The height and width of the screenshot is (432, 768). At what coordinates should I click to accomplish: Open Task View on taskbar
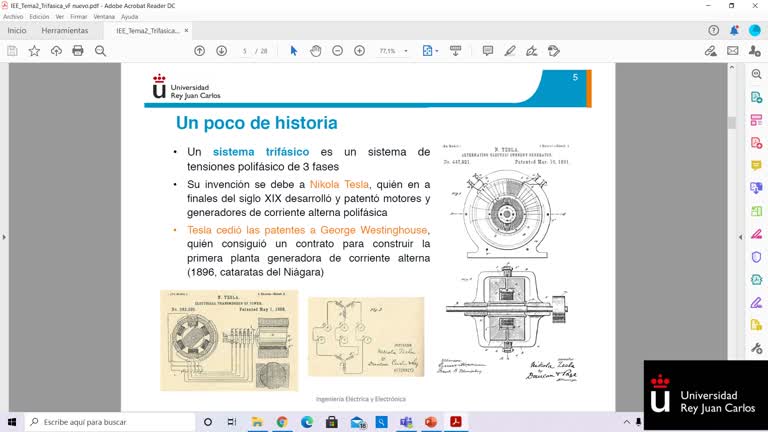[232, 422]
